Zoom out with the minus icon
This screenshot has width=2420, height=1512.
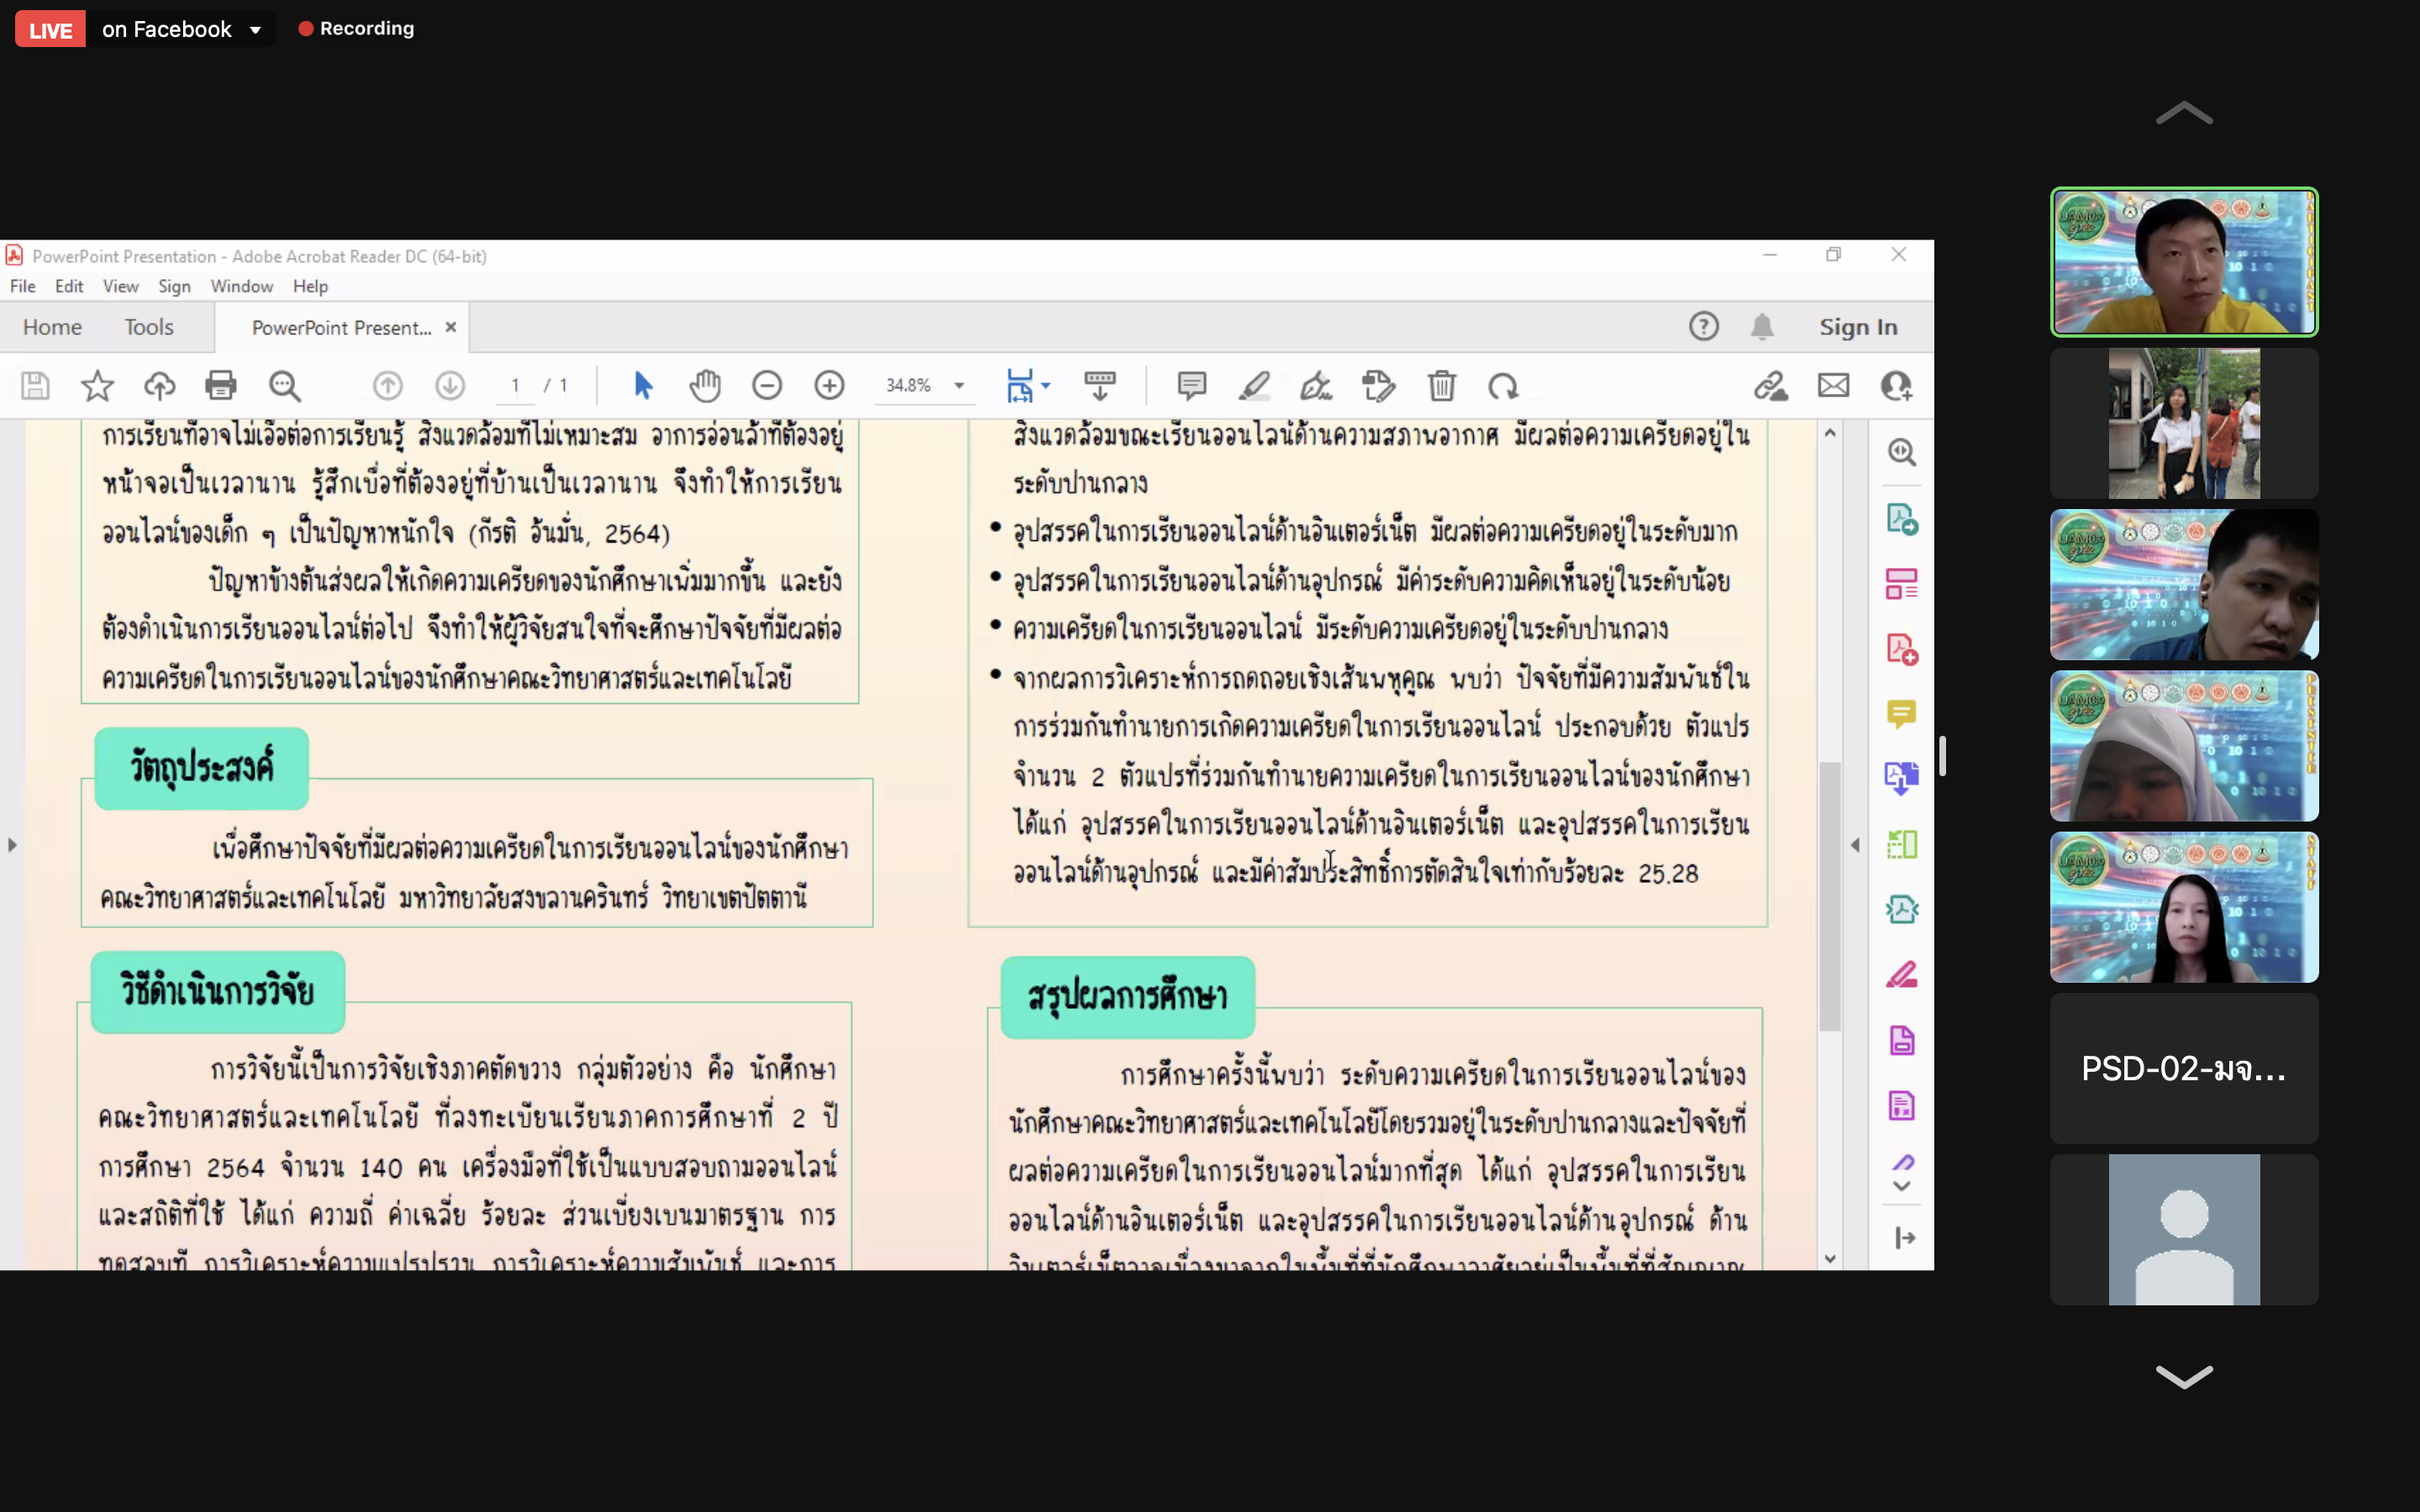click(767, 386)
